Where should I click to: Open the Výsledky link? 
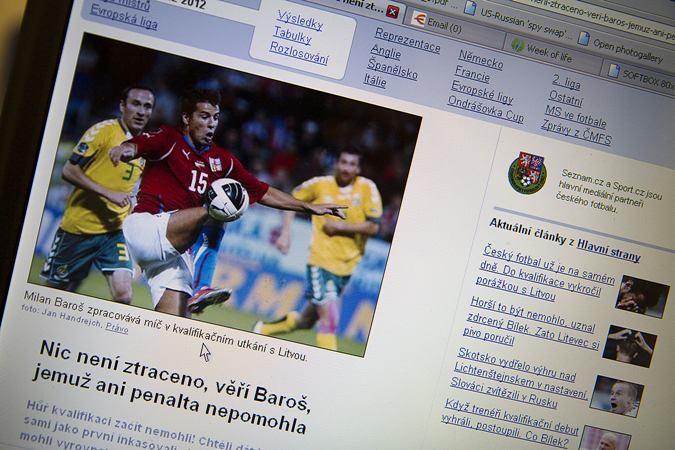pyautogui.click(x=300, y=20)
